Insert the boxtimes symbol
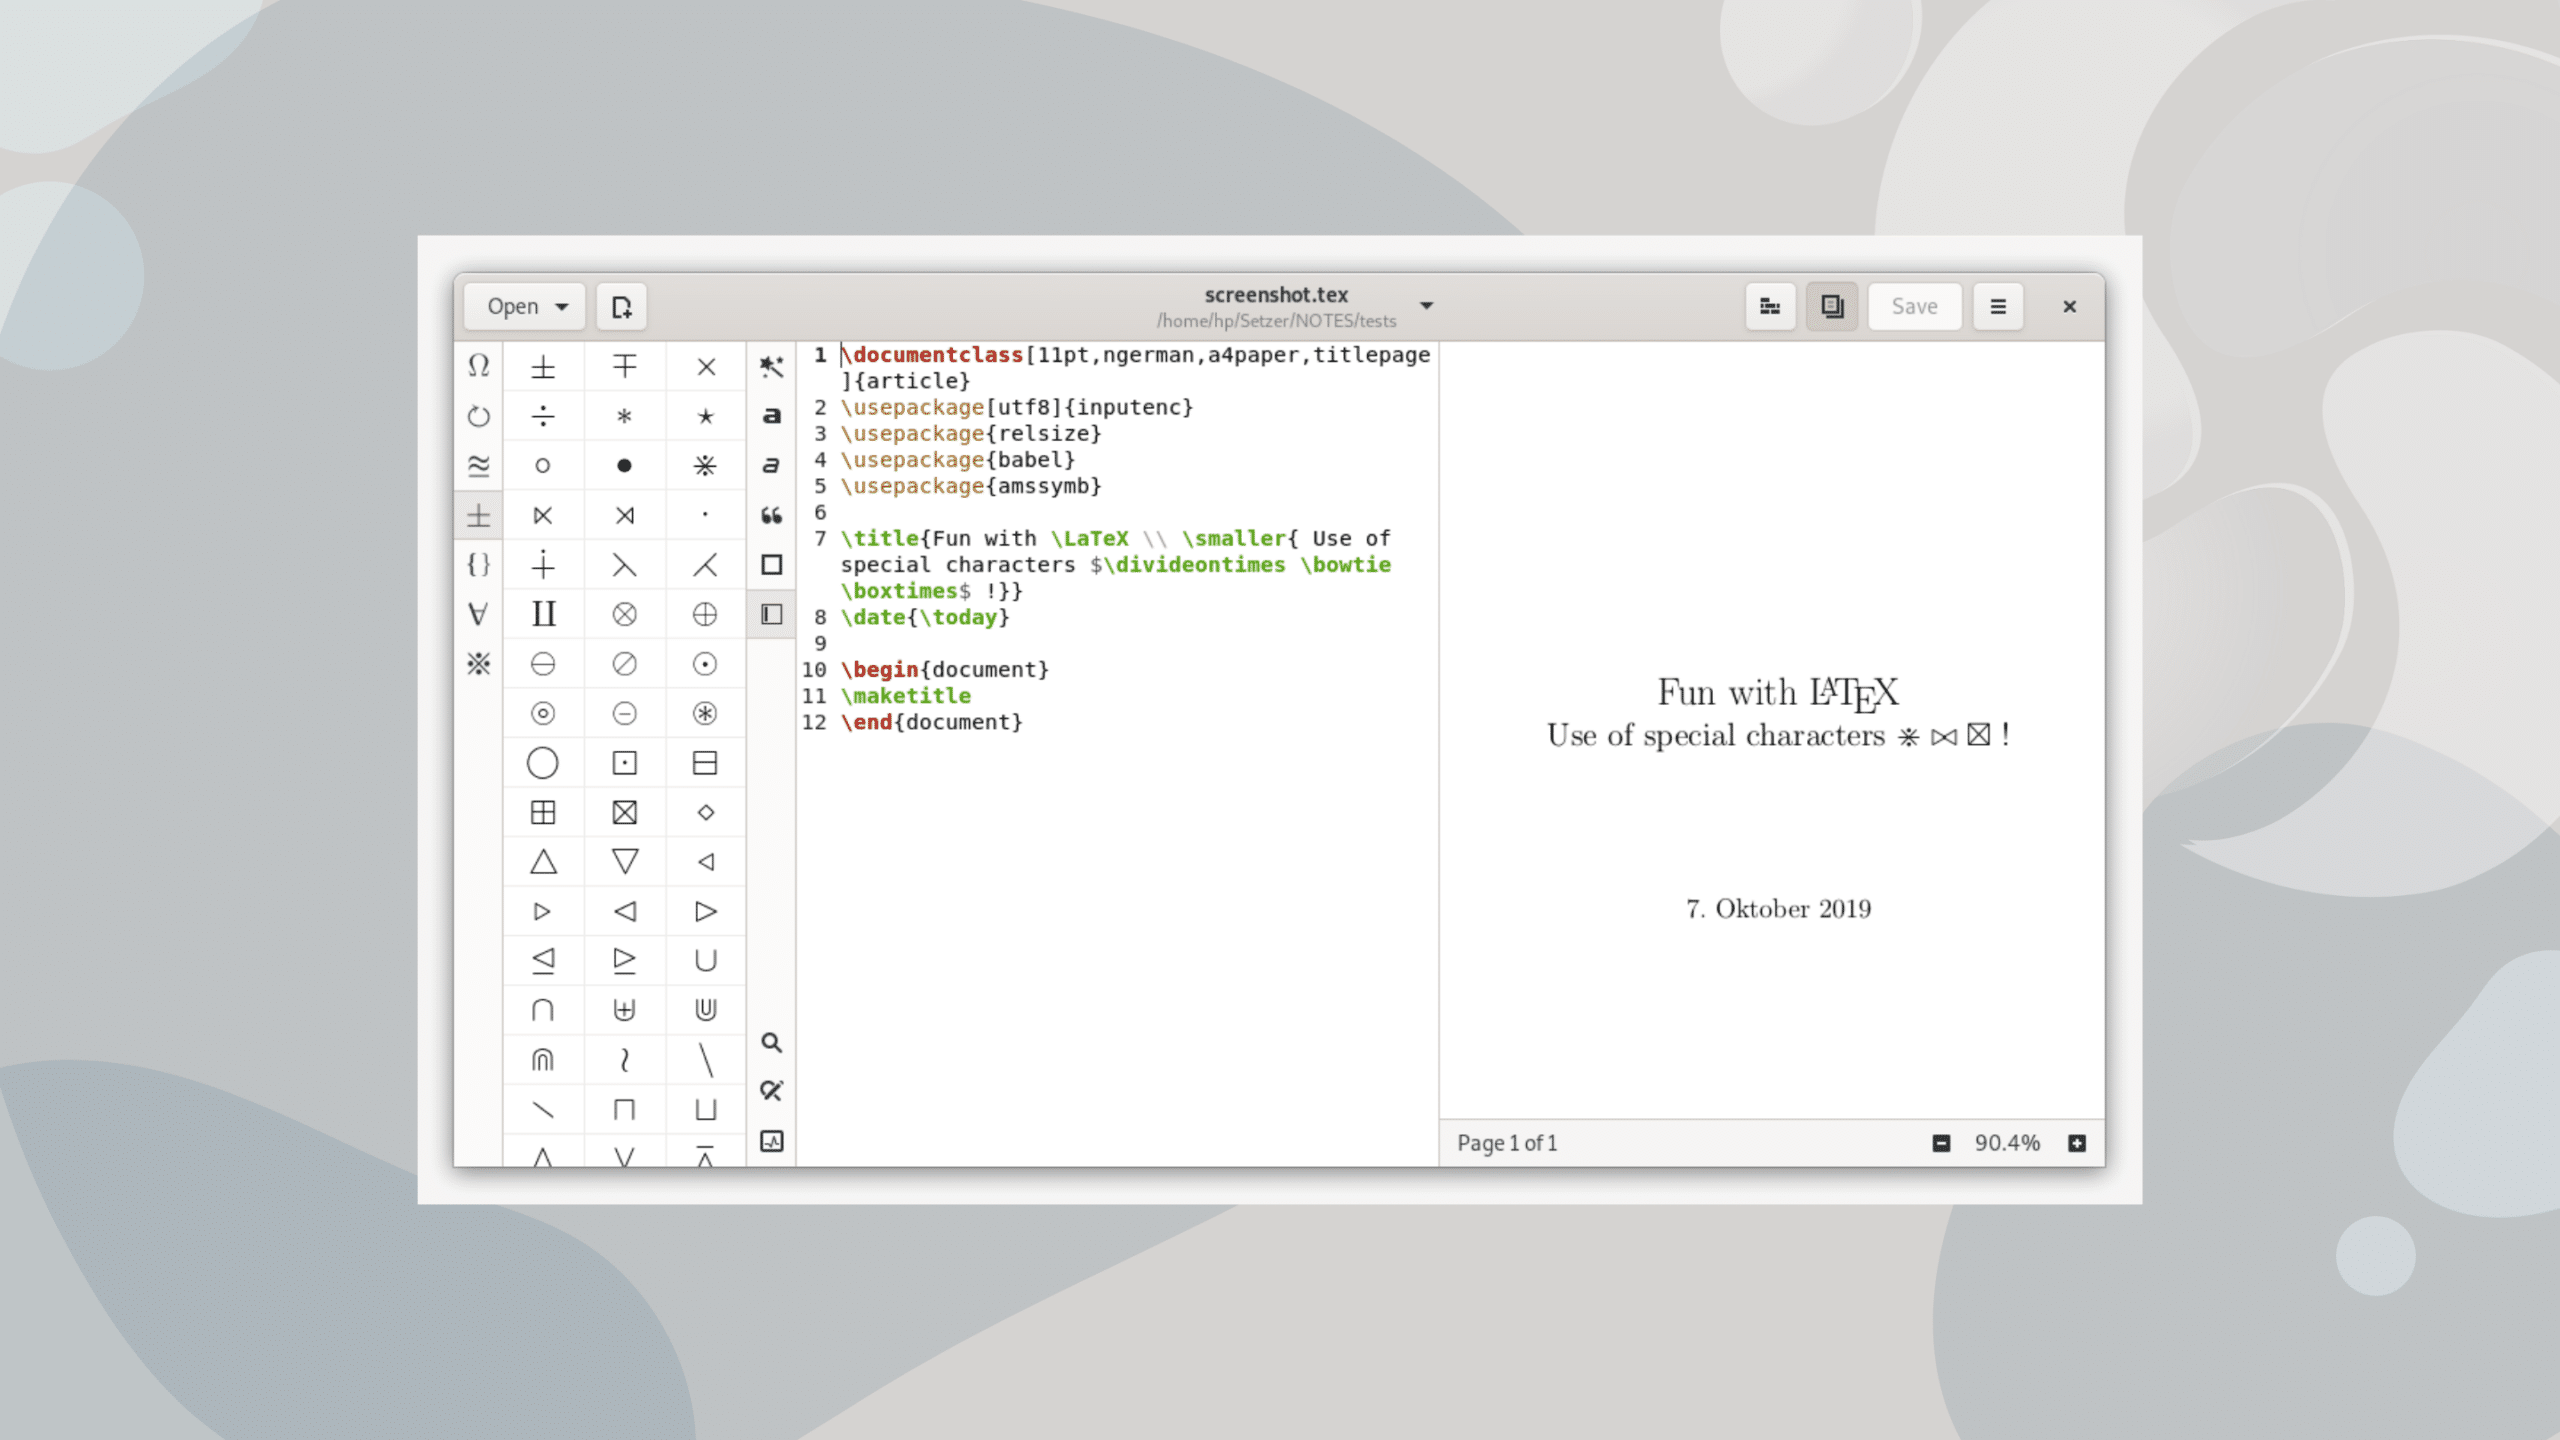 click(624, 812)
